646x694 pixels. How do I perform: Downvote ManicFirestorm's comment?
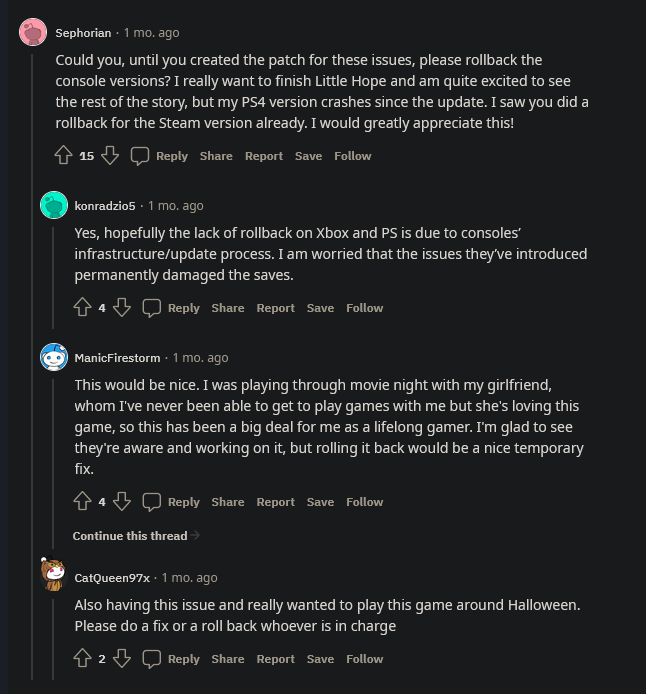122,501
